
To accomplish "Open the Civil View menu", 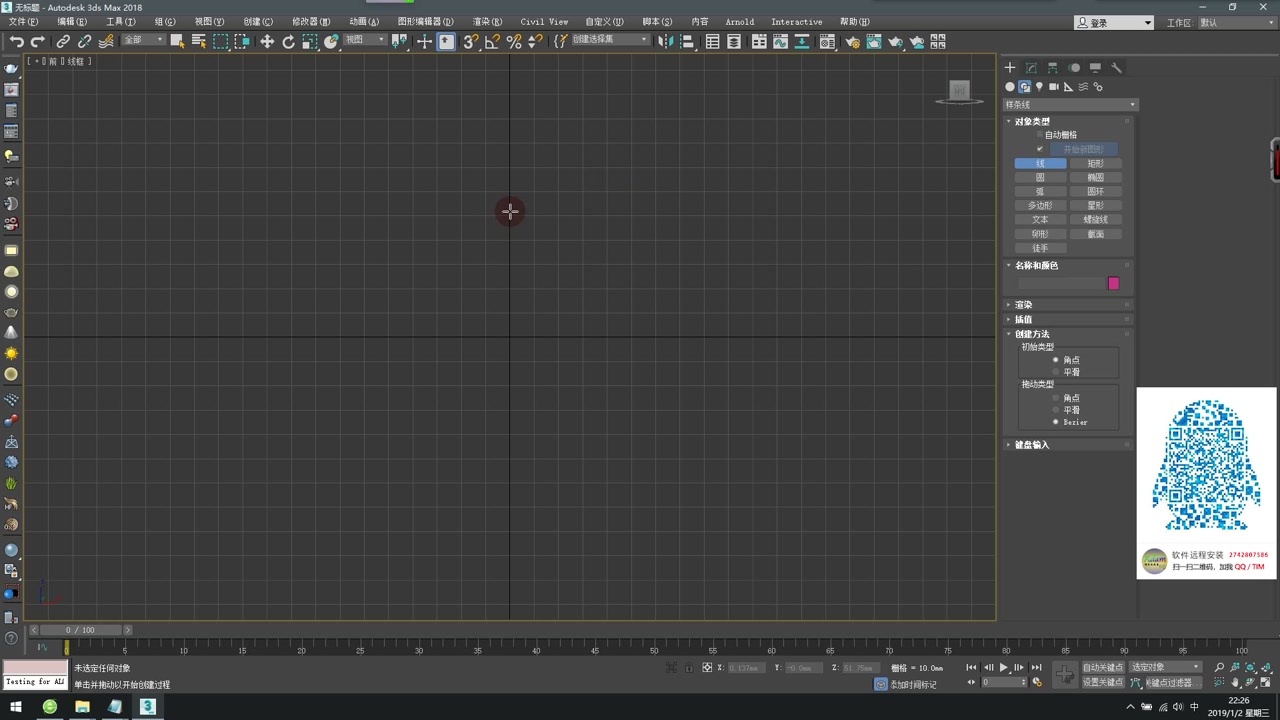I will click(544, 22).
